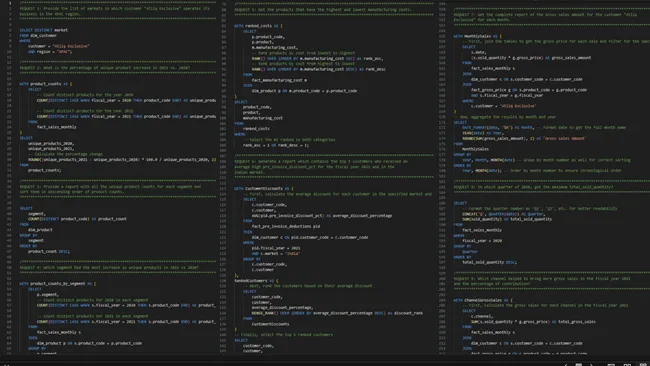The width and height of the screenshot is (650, 366).
Task: Click the Request 2 comment about percentage increase
Action: (x=105, y=68)
